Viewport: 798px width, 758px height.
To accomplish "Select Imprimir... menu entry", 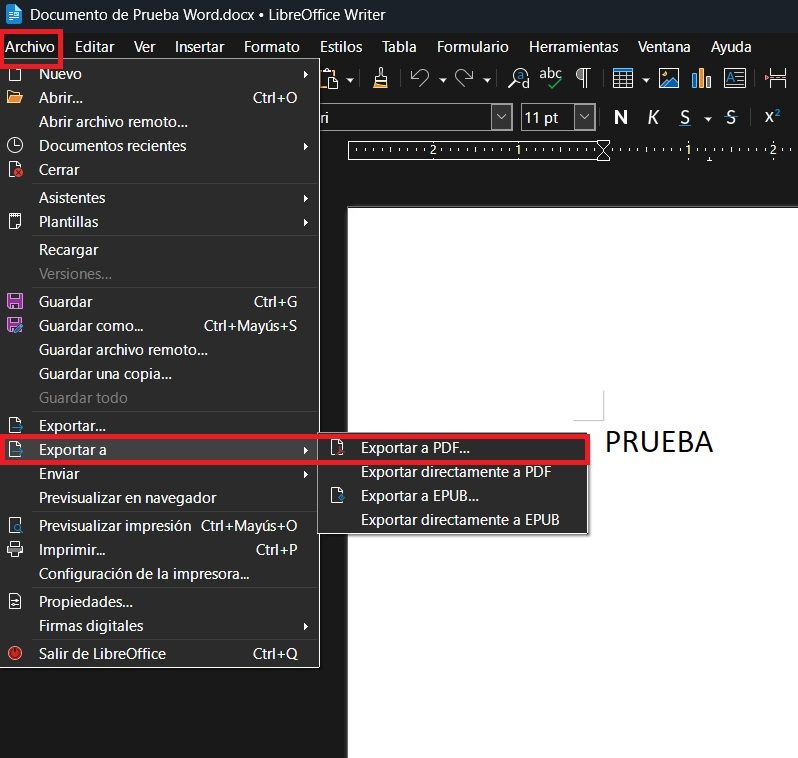I will (x=159, y=550).
